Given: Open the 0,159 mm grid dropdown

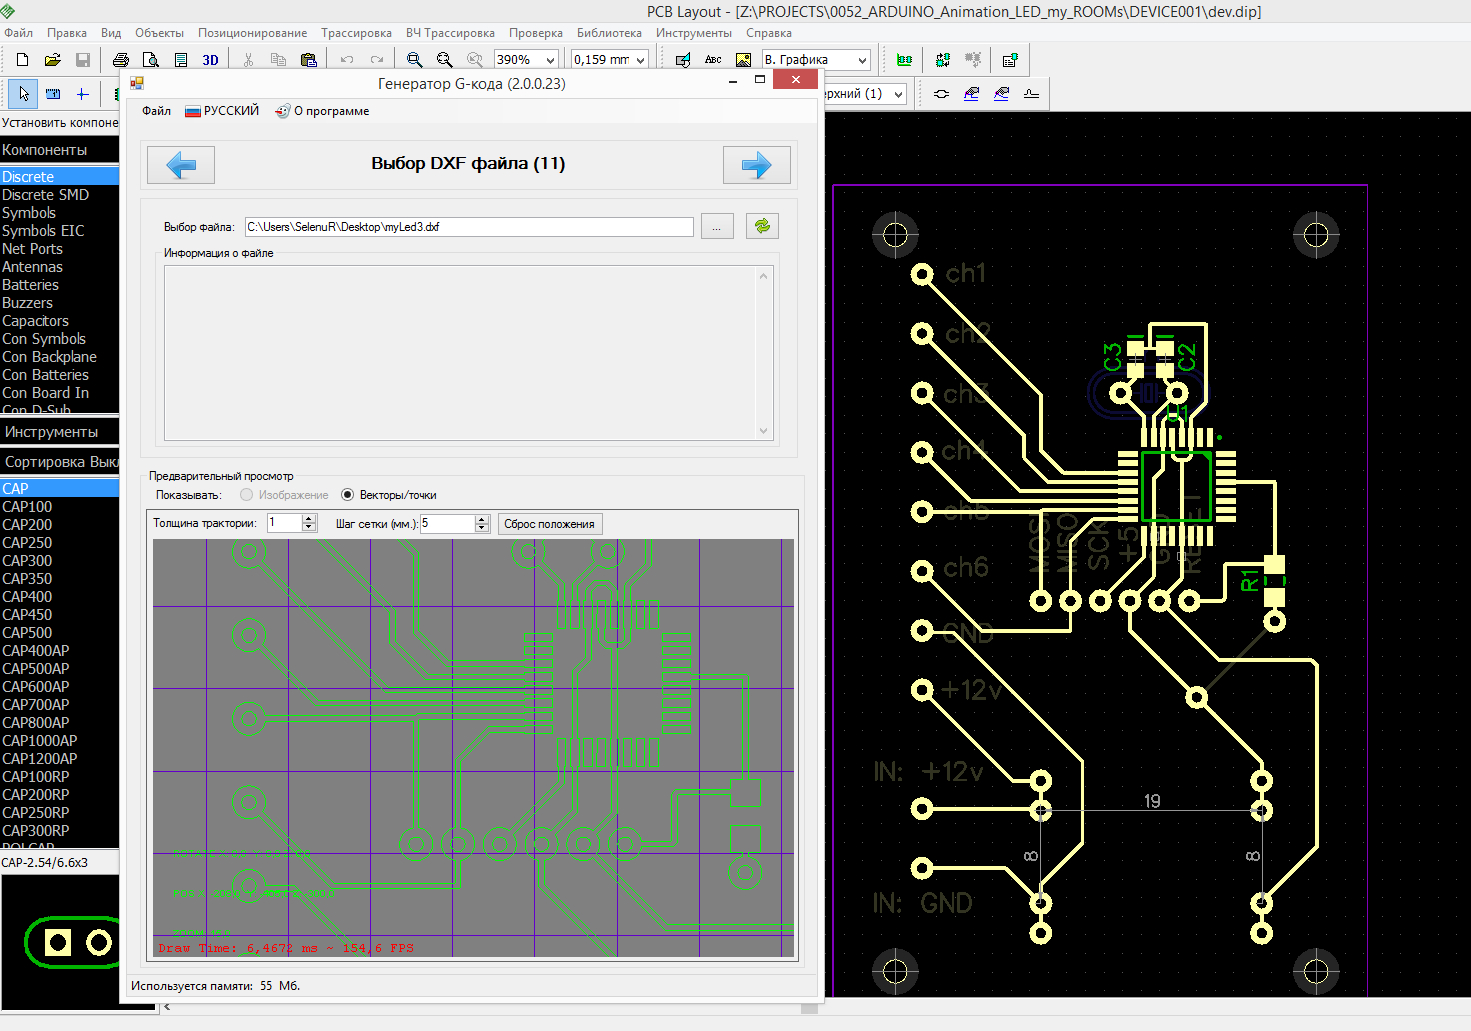Looking at the screenshot, I should click(640, 60).
